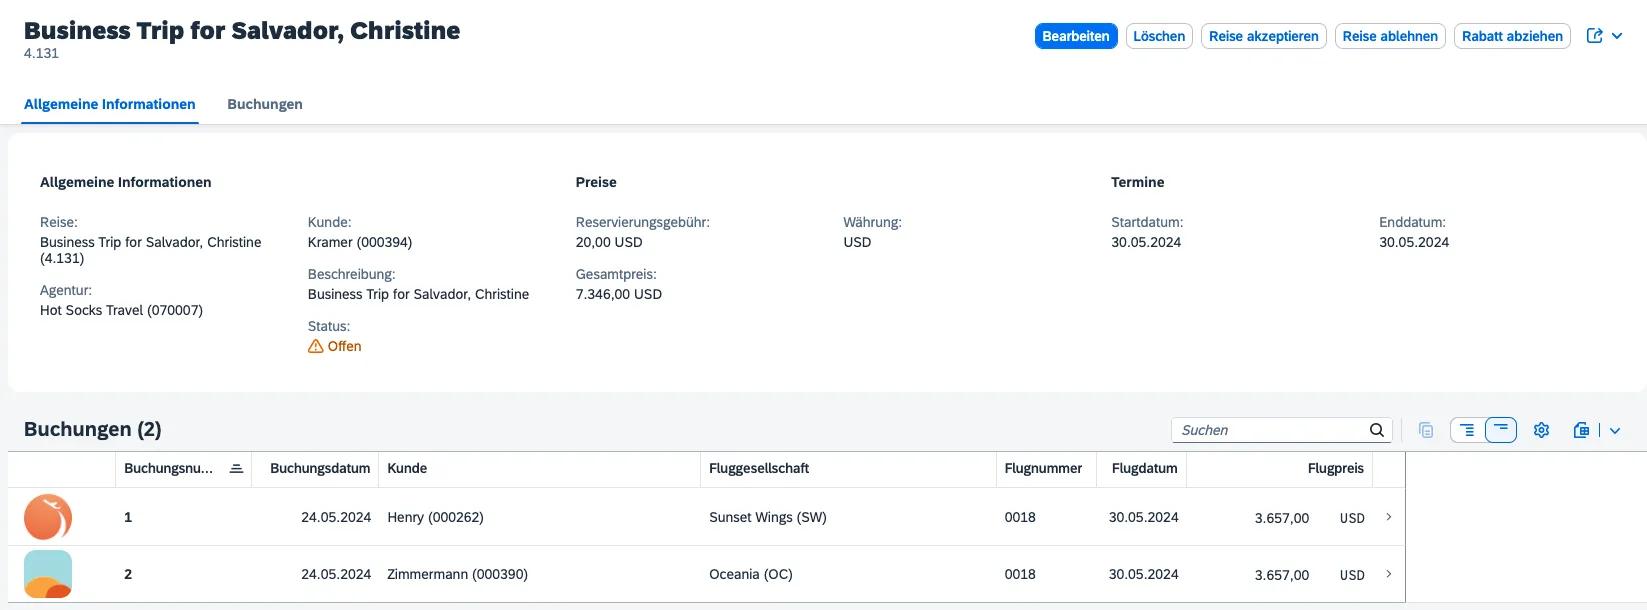Switch to the Buchungen tab

click(265, 104)
